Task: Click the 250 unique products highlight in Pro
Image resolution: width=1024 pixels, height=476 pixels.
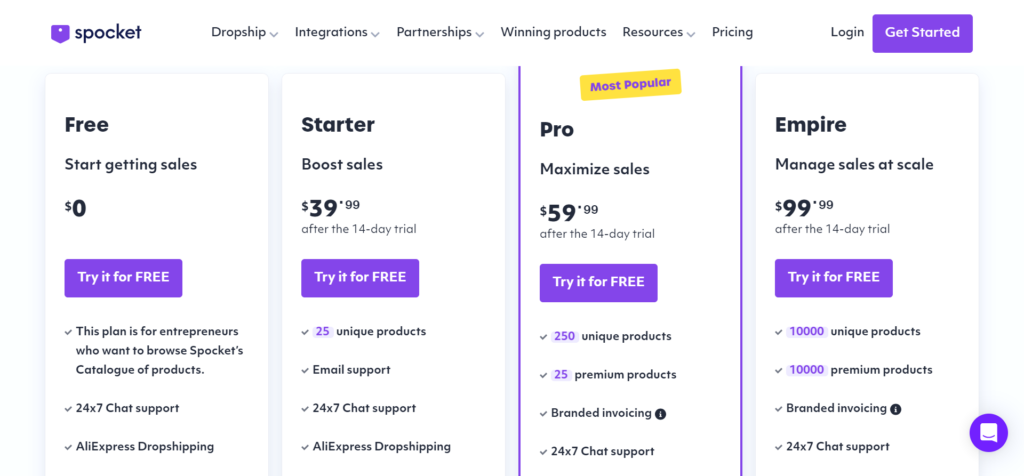Action: pos(564,337)
